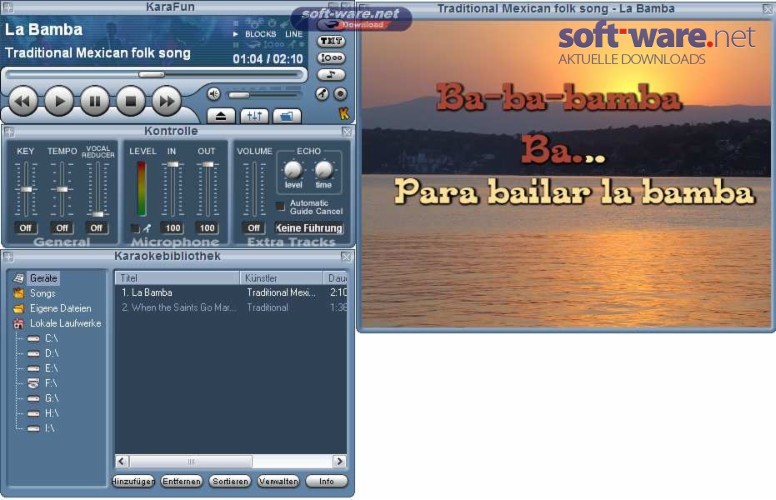Viewport: 776px width, 500px height.
Task: Adjust the player volume slider
Action: pyautogui.click(x=264, y=95)
